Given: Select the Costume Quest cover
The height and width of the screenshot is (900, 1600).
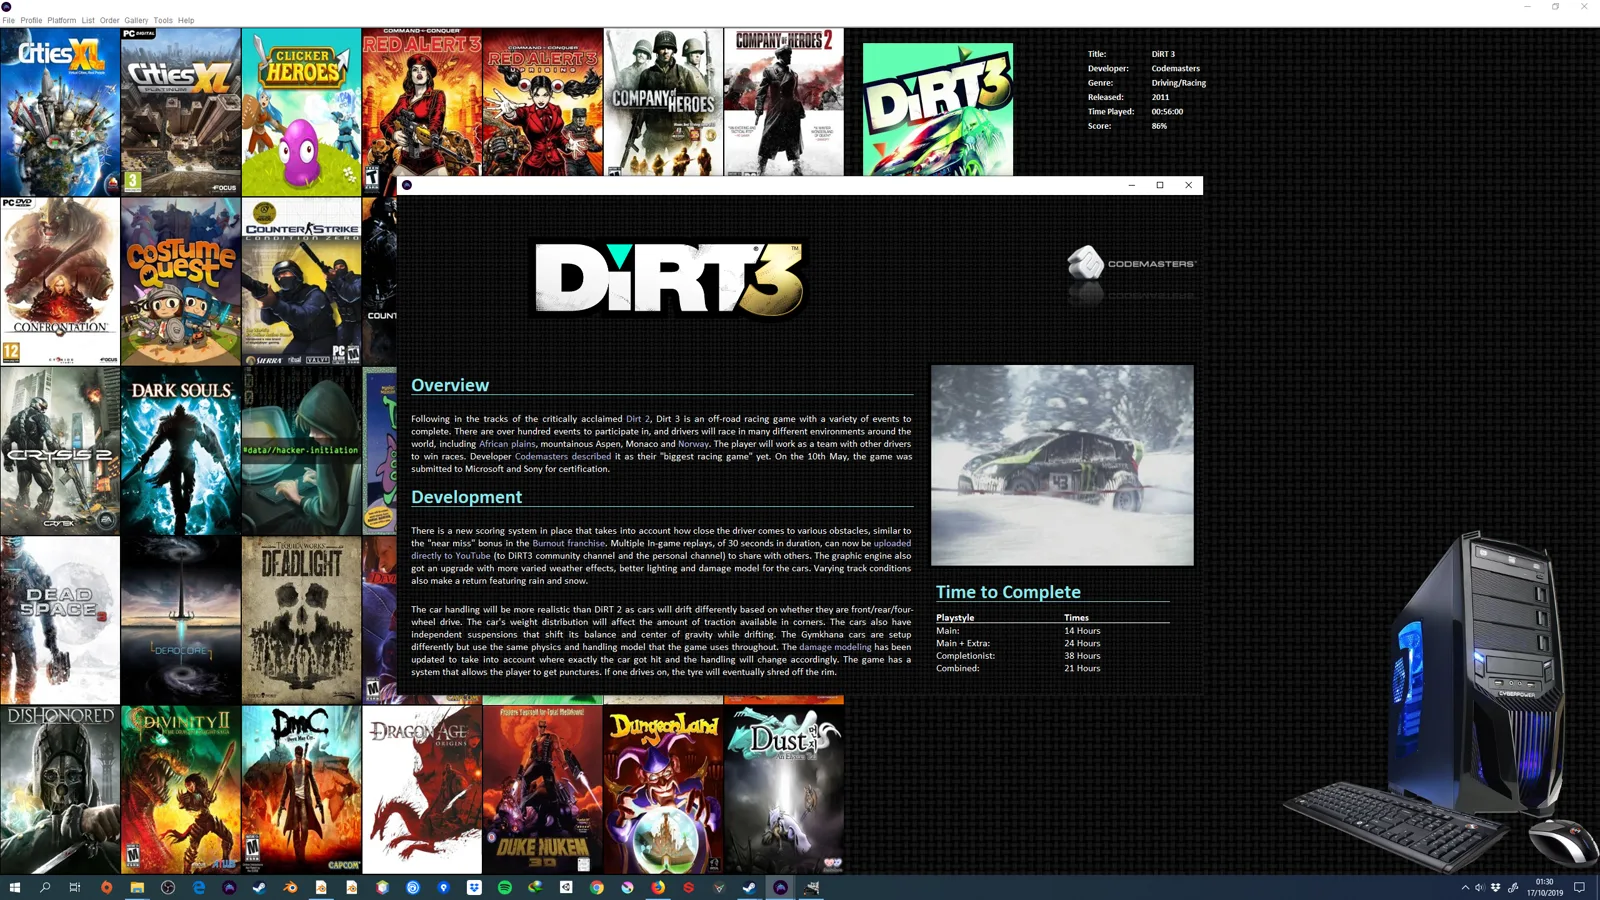Looking at the screenshot, I should point(181,281).
